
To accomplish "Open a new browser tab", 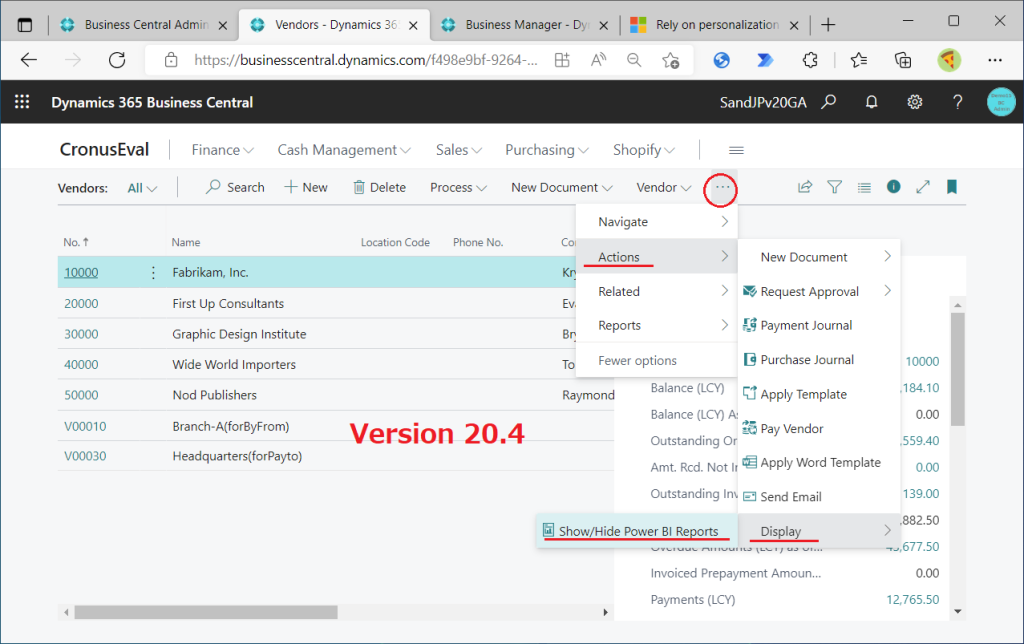I will pyautogui.click(x=828, y=25).
